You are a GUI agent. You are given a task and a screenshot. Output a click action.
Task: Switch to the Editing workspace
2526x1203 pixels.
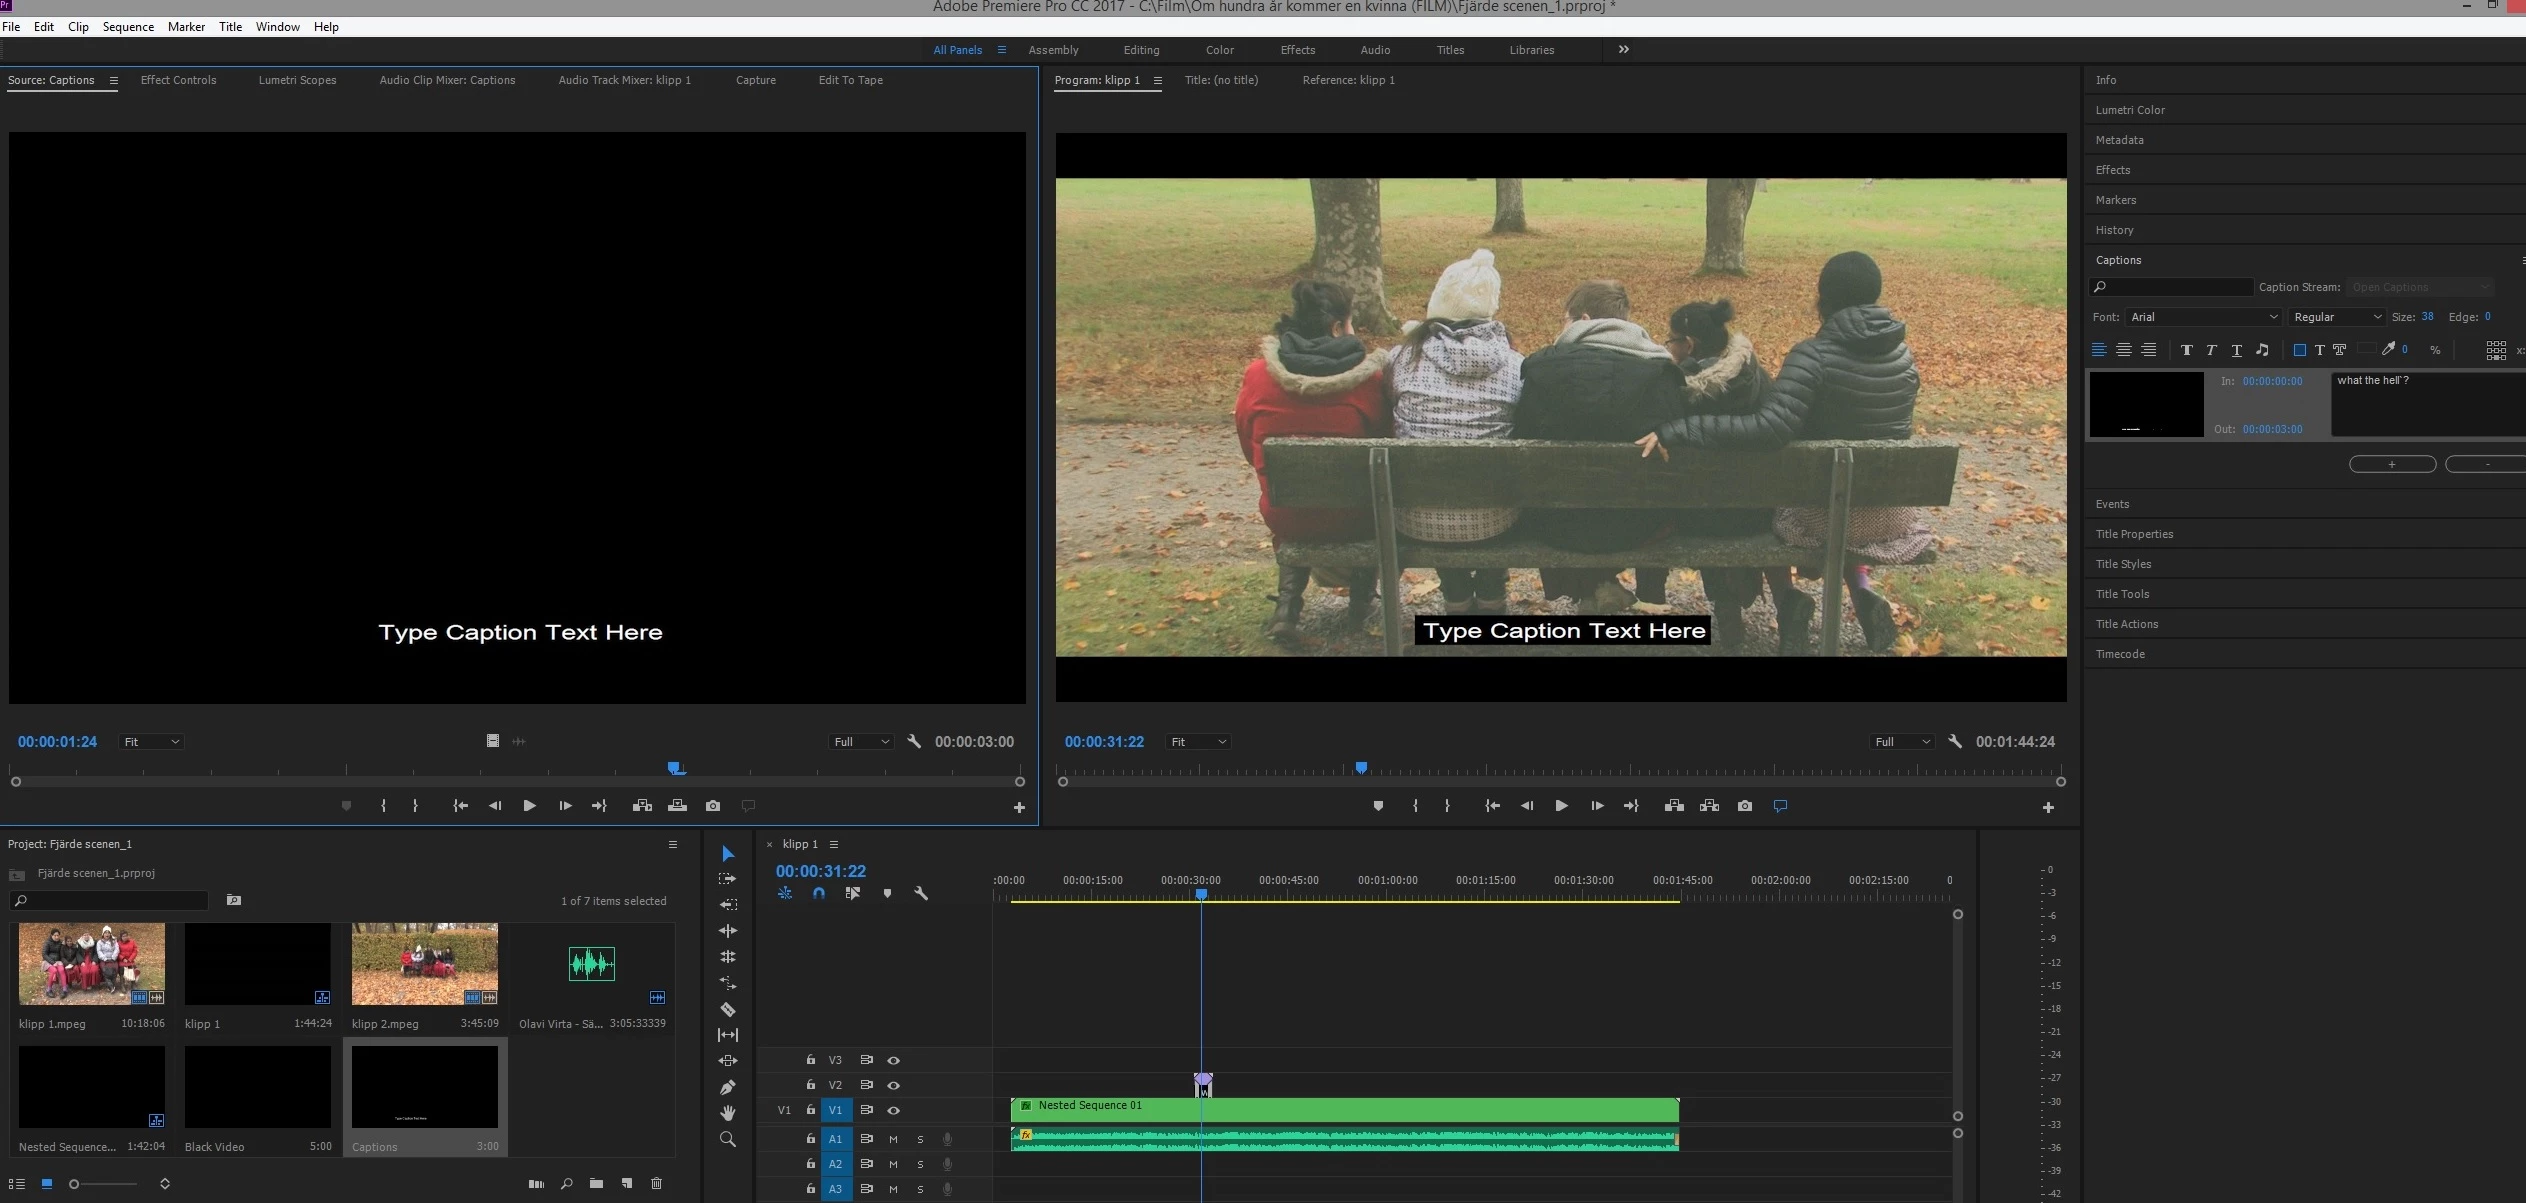click(1141, 50)
